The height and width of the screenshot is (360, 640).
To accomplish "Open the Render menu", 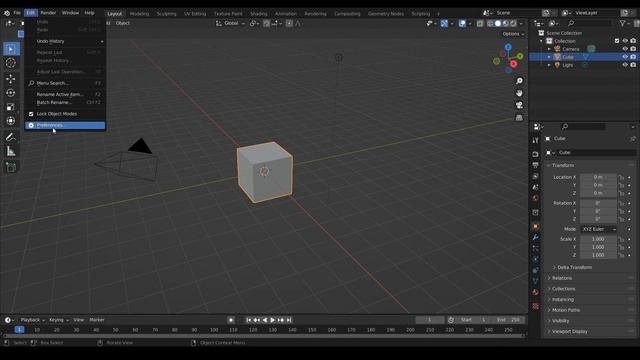I will (x=48, y=13).
